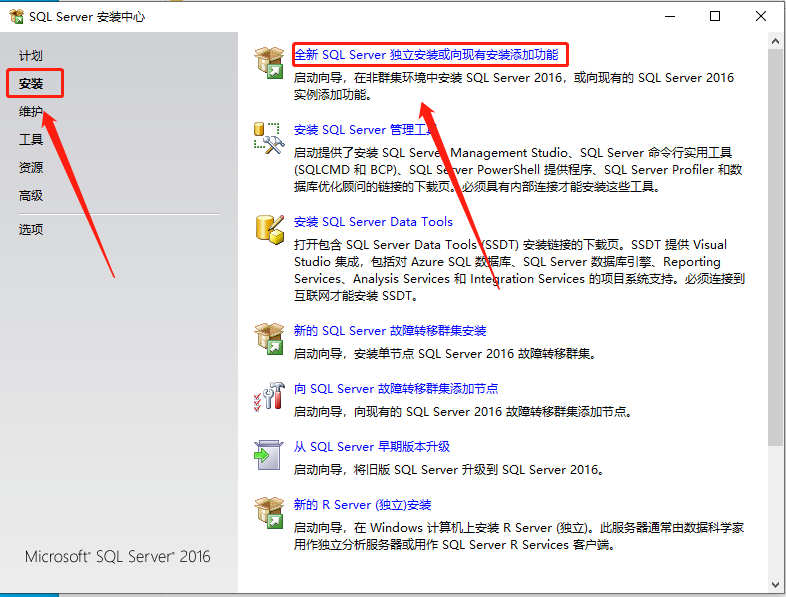Open the 高级 sidebar section
Screen dimensions: 786x597
coord(31,195)
